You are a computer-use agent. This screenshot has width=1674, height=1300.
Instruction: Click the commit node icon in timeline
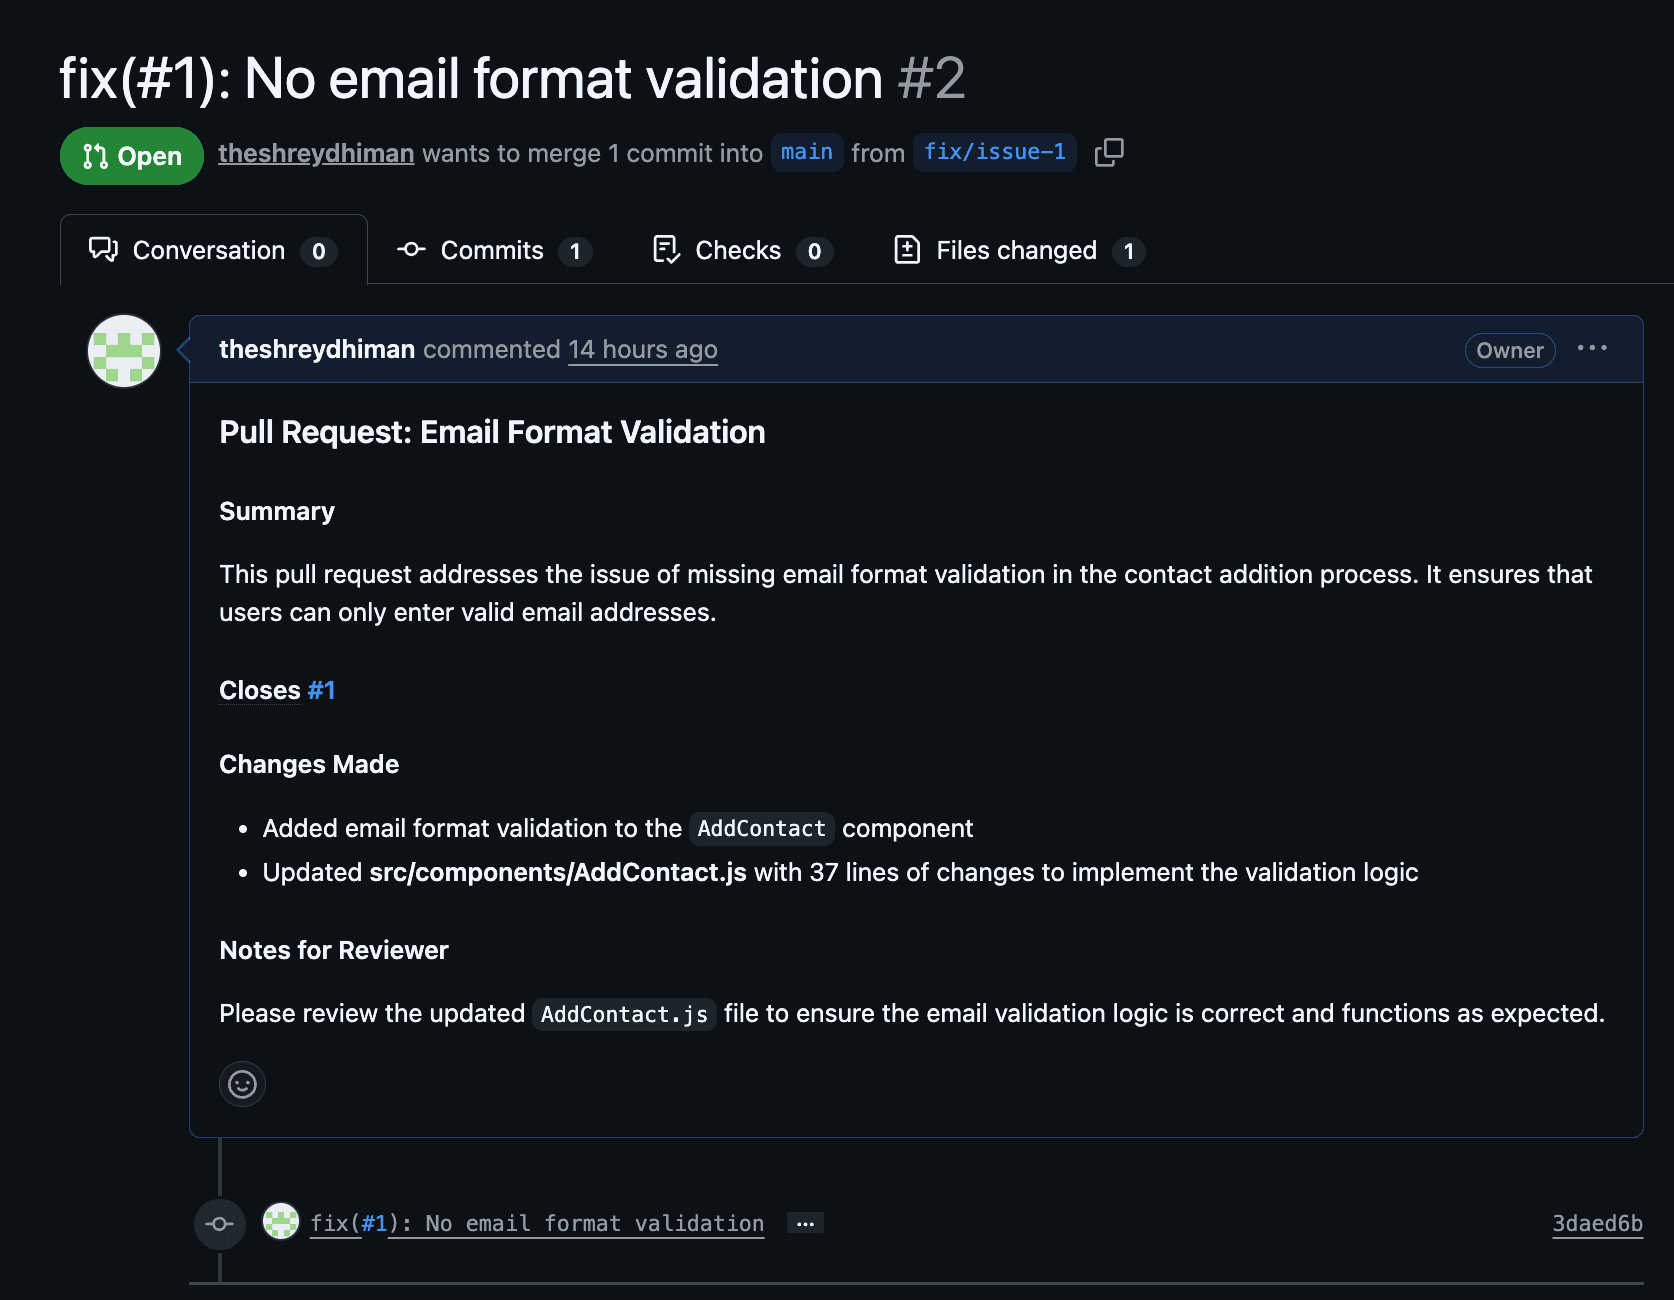pyautogui.click(x=219, y=1223)
